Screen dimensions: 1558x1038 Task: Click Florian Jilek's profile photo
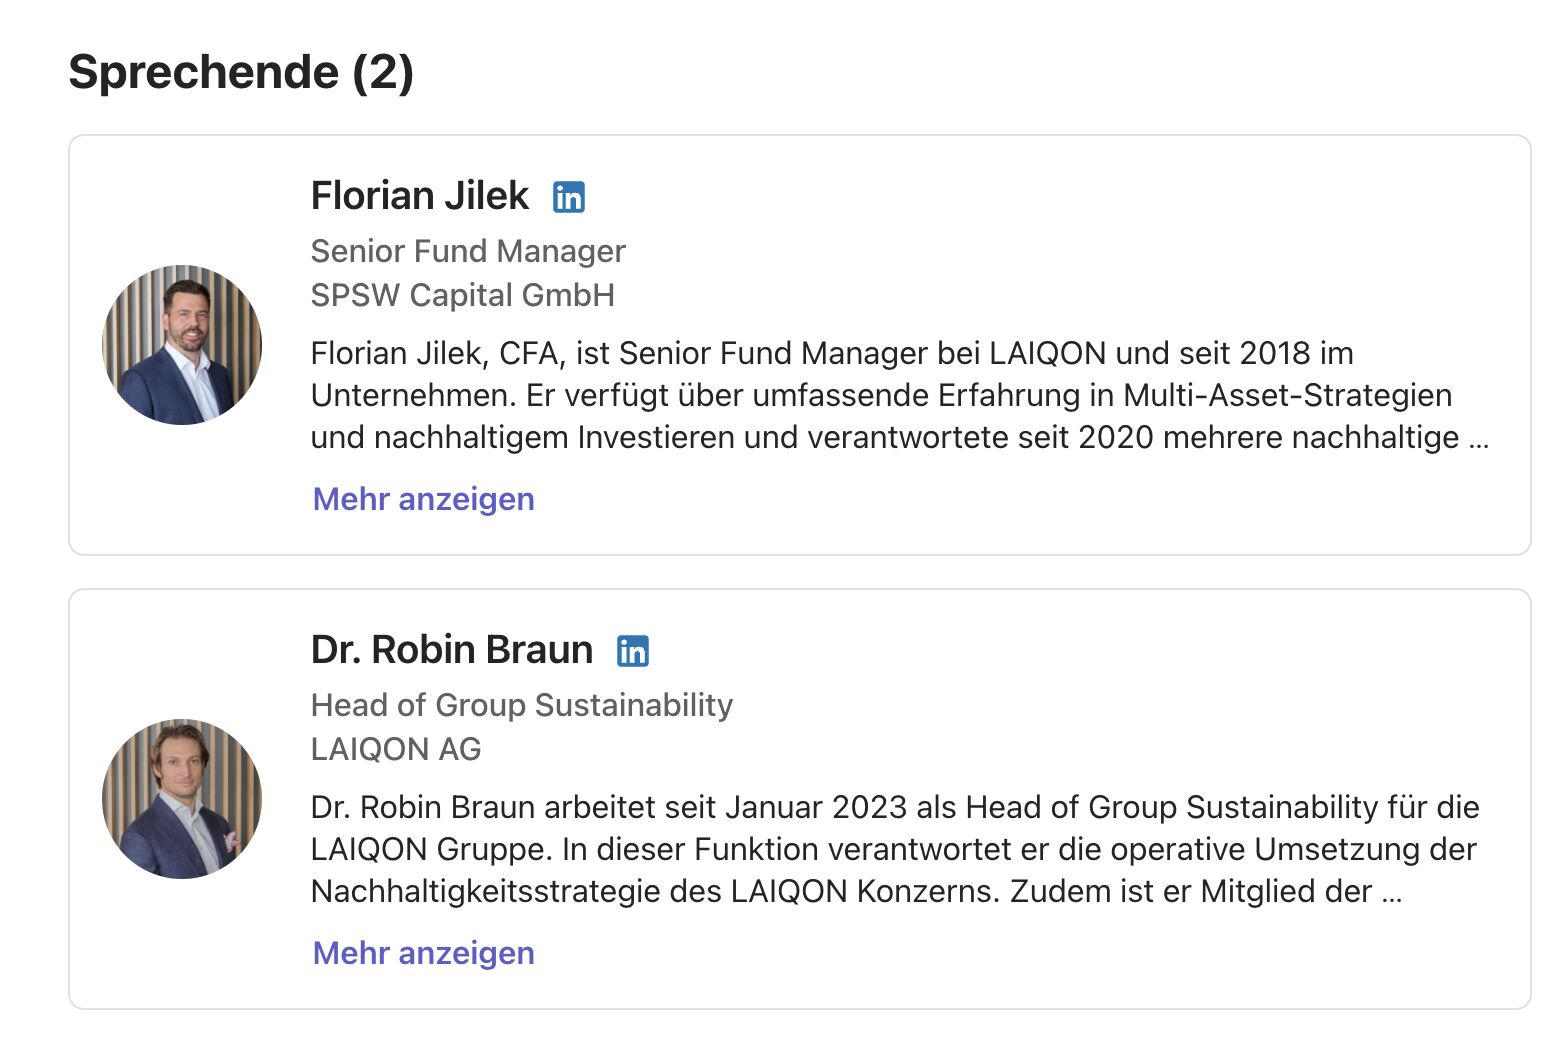pyautogui.click(x=182, y=345)
